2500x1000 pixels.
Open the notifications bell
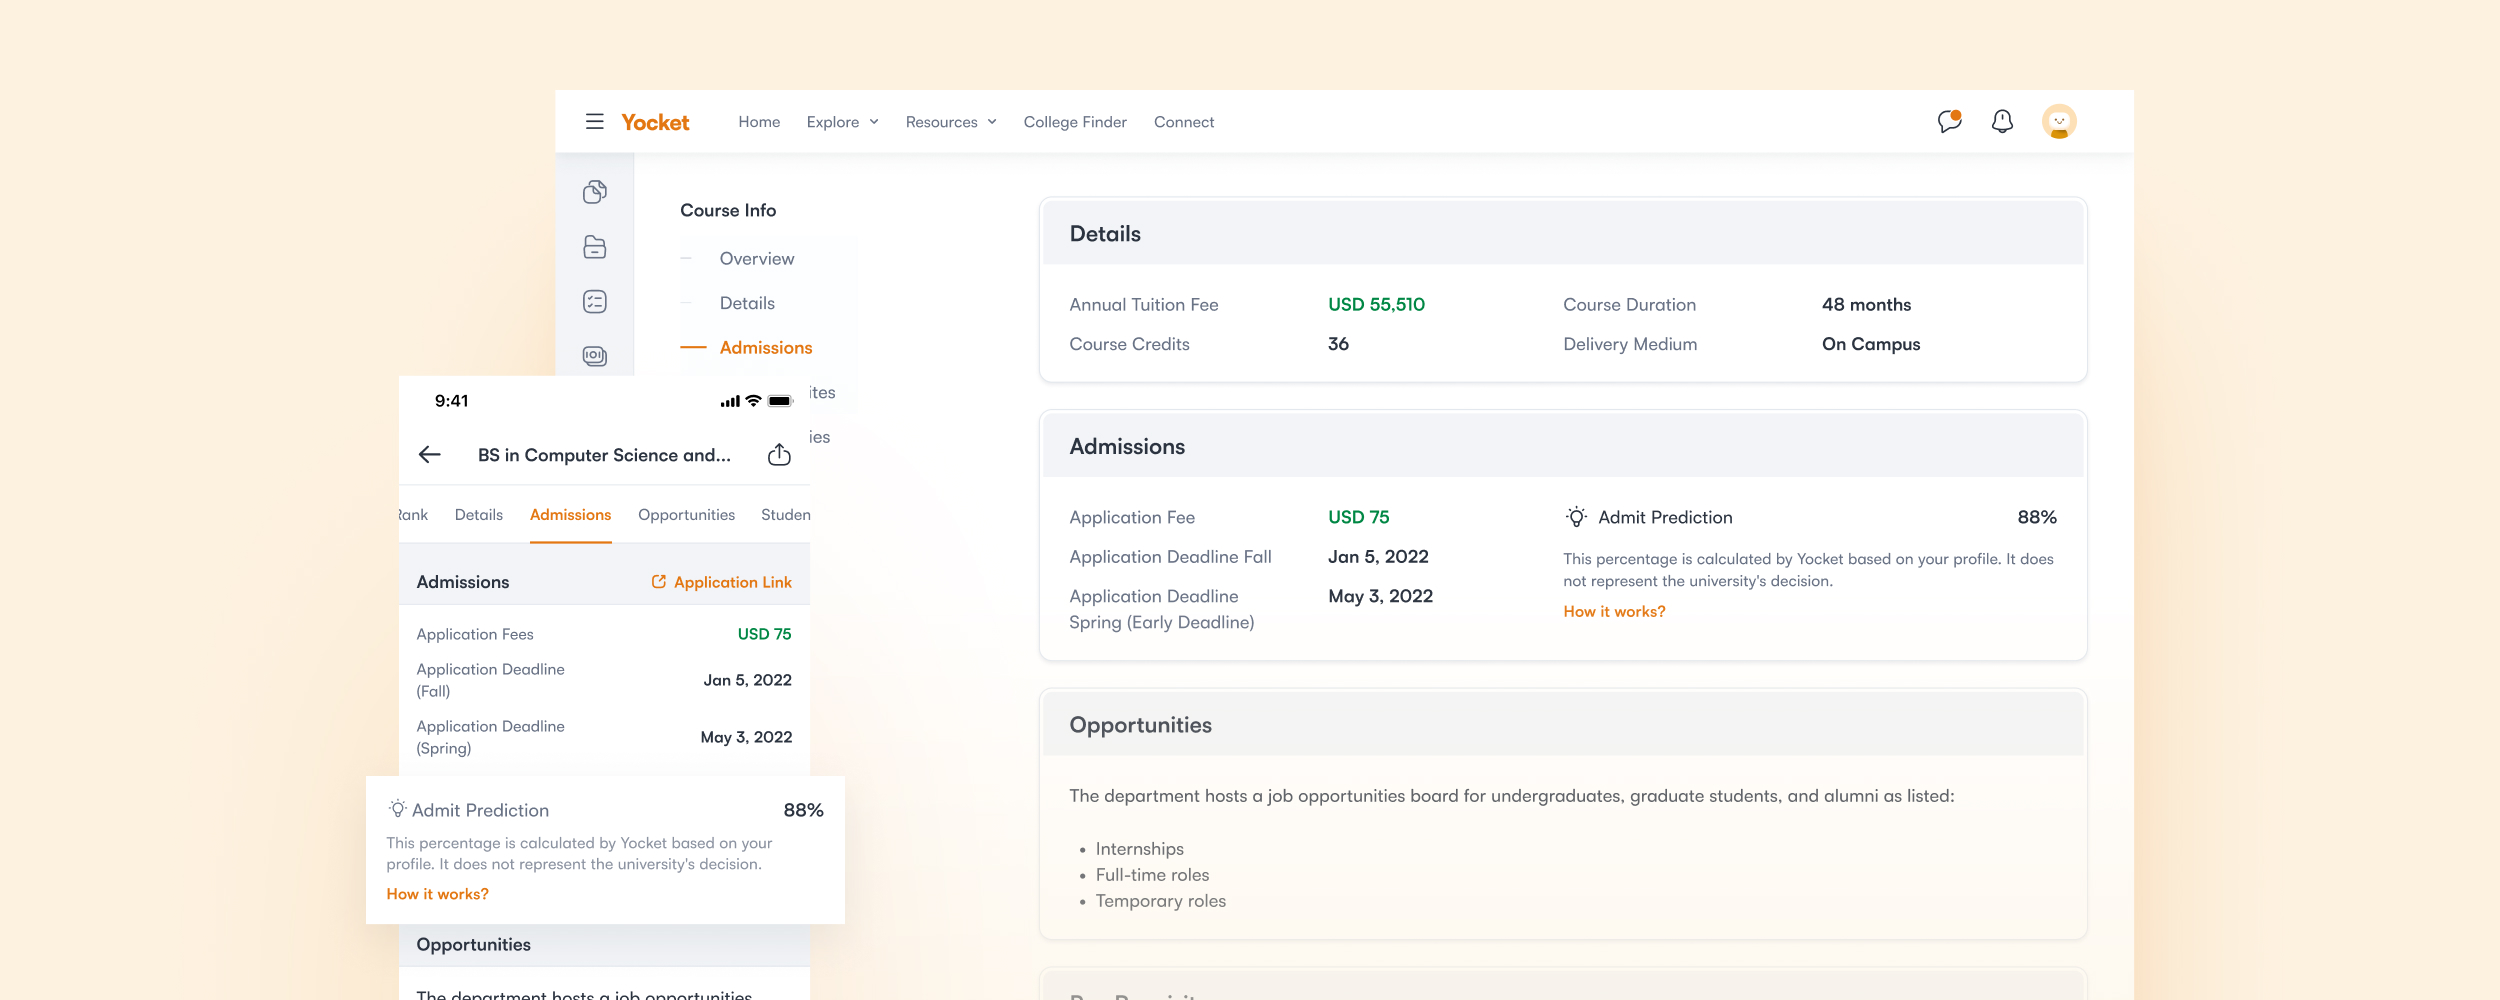click(x=2002, y=121)
